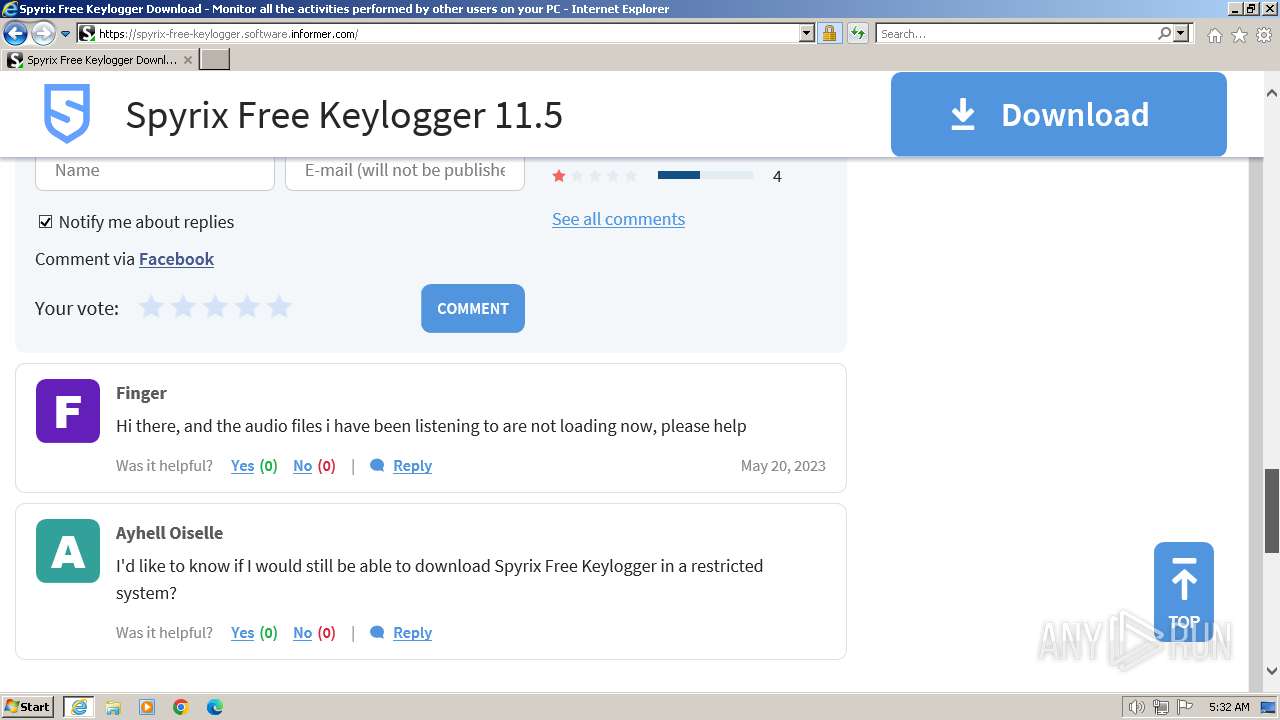
Task: Focus the Name input field
Action: [155, 171]
